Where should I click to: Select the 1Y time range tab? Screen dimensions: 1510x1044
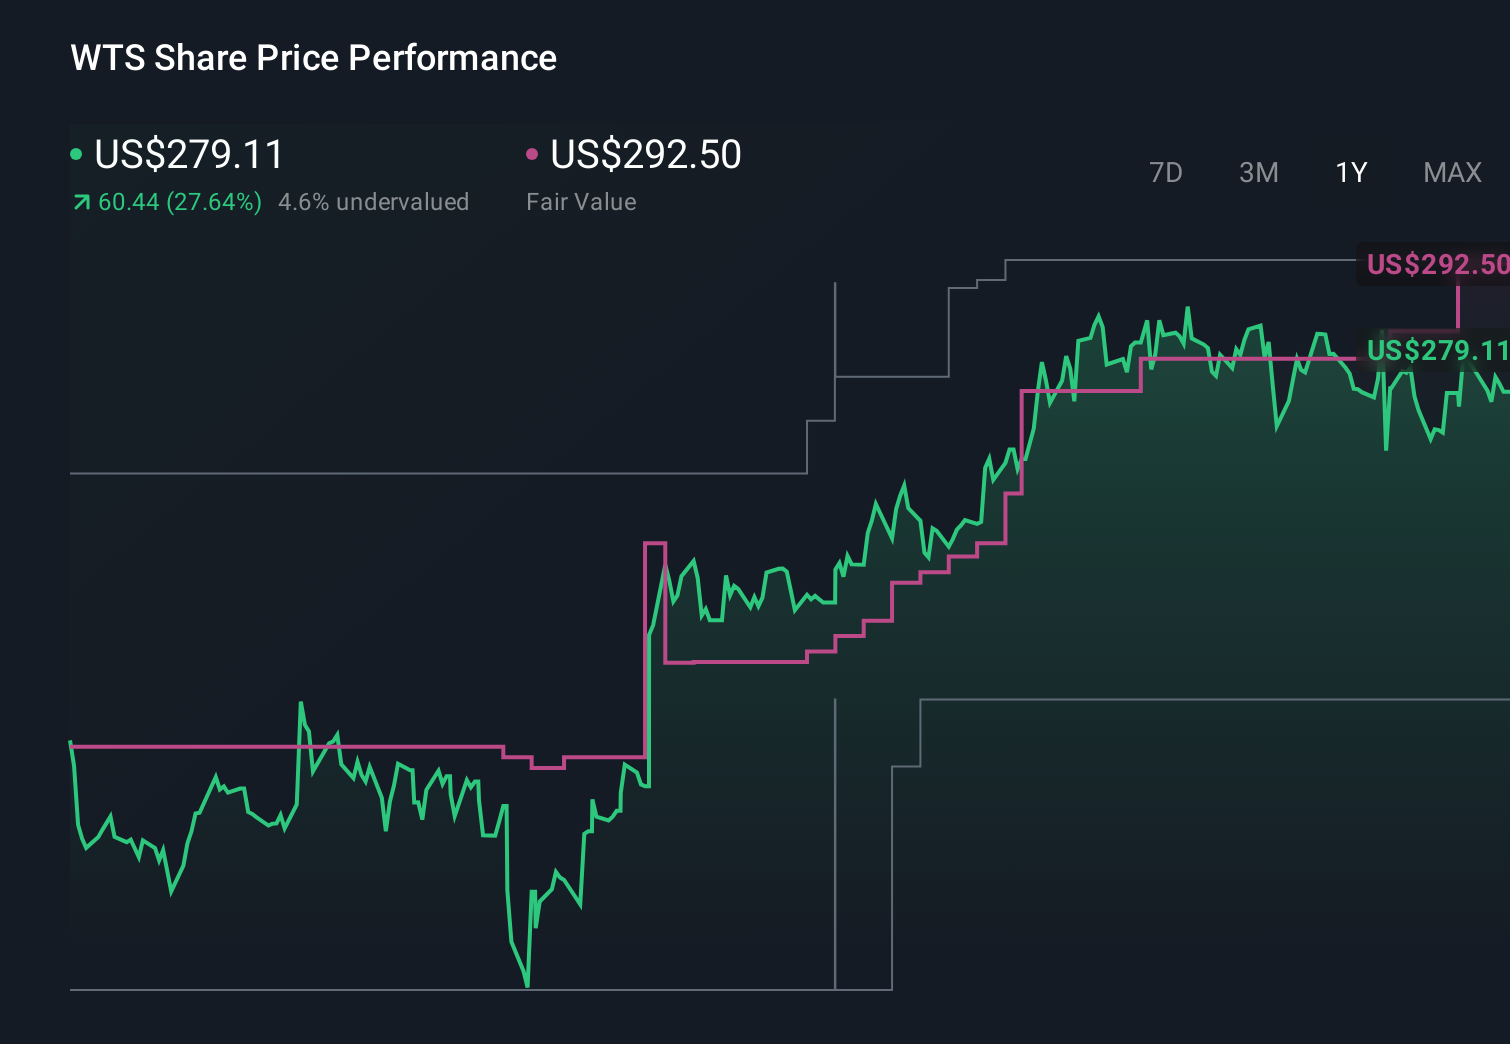(x=1351, y=173)
